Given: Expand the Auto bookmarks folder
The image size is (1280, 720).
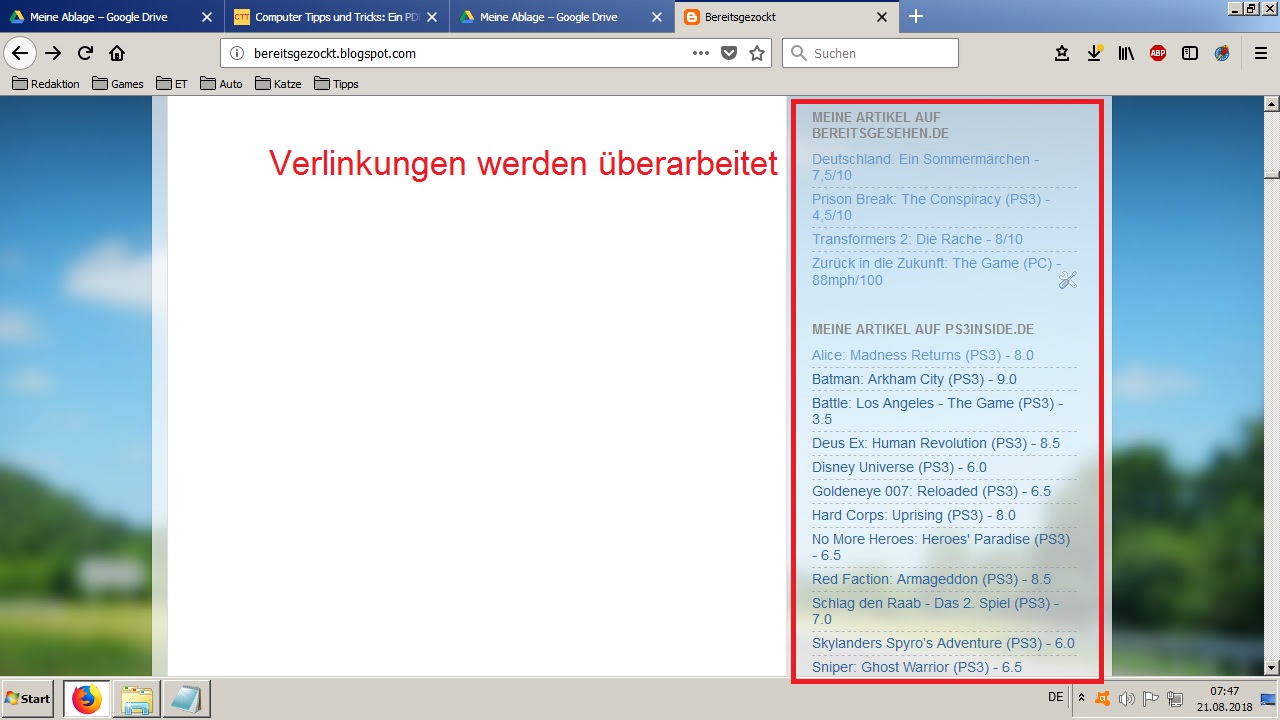Looking at the screenshot, I should (221, 84).
